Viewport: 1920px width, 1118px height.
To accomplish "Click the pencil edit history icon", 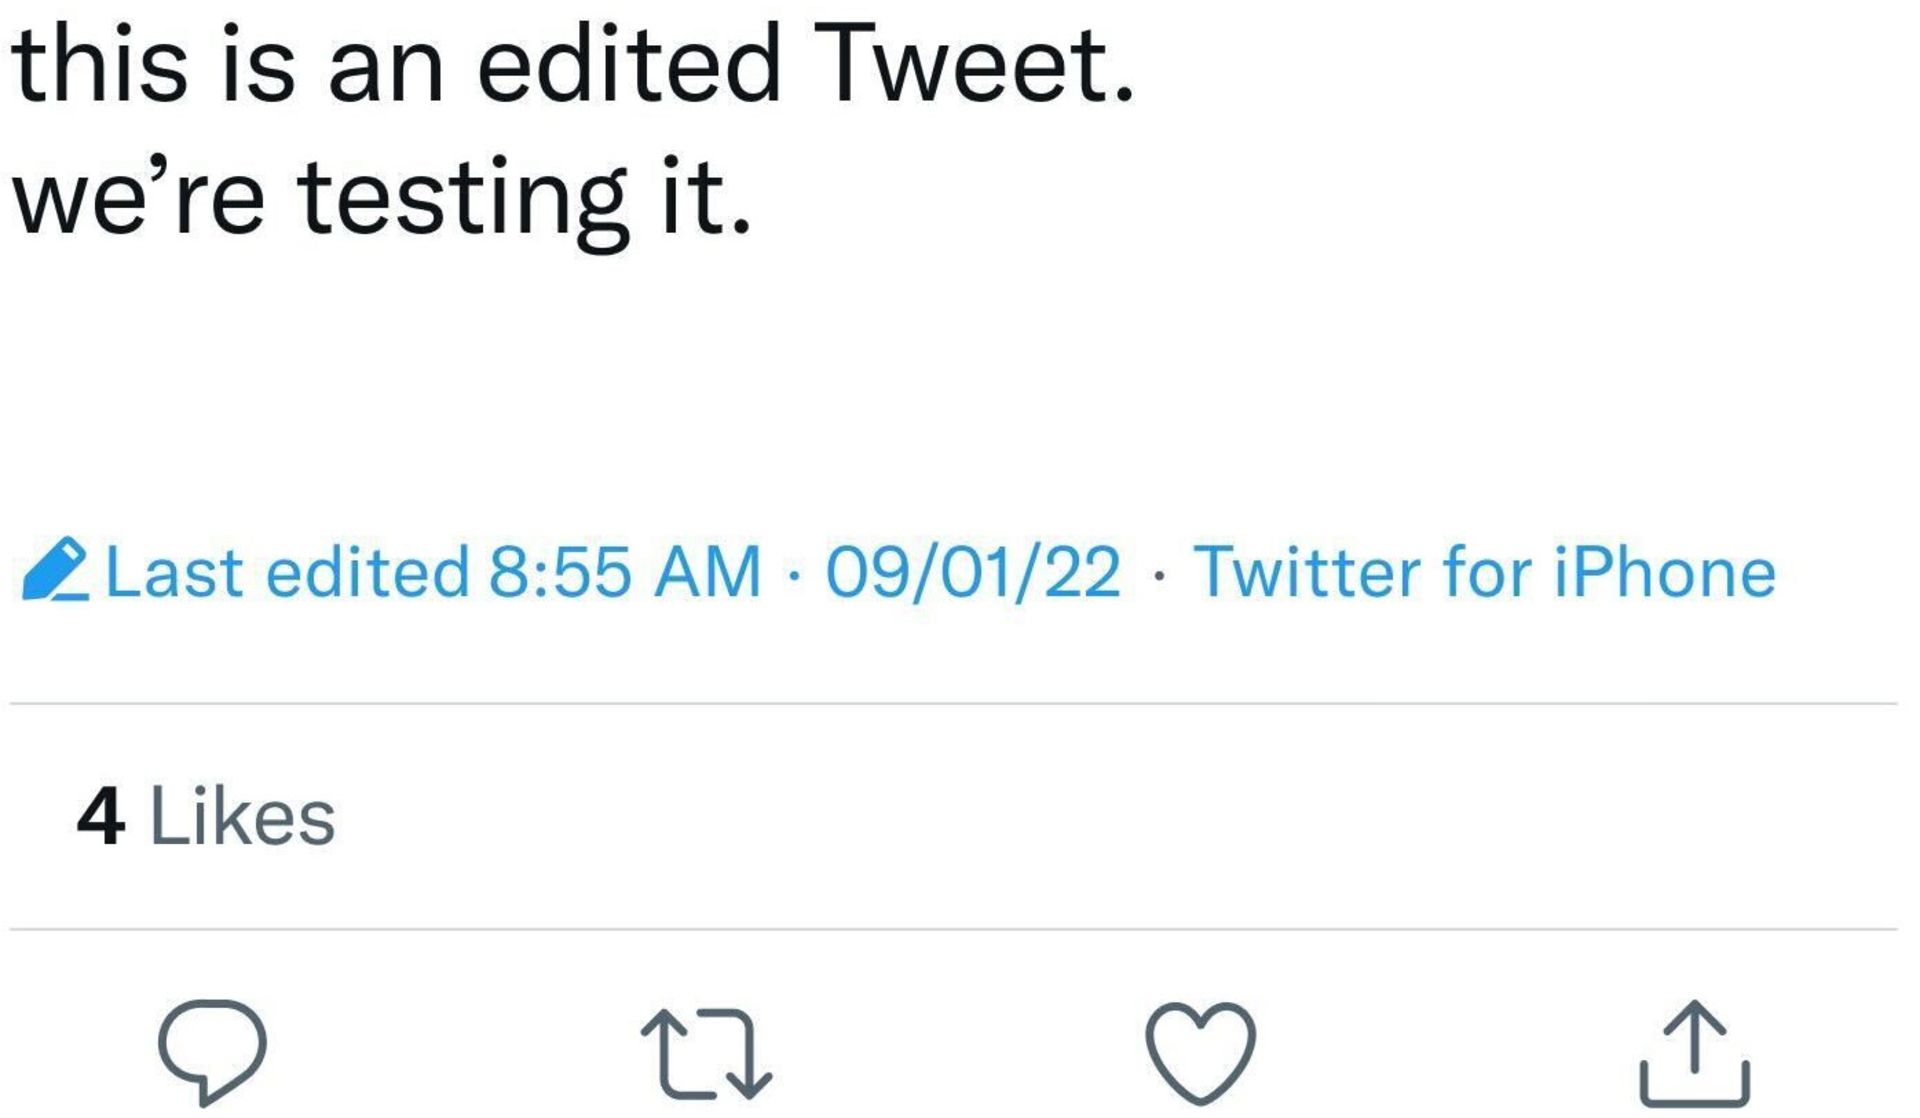I will point(55,571).
